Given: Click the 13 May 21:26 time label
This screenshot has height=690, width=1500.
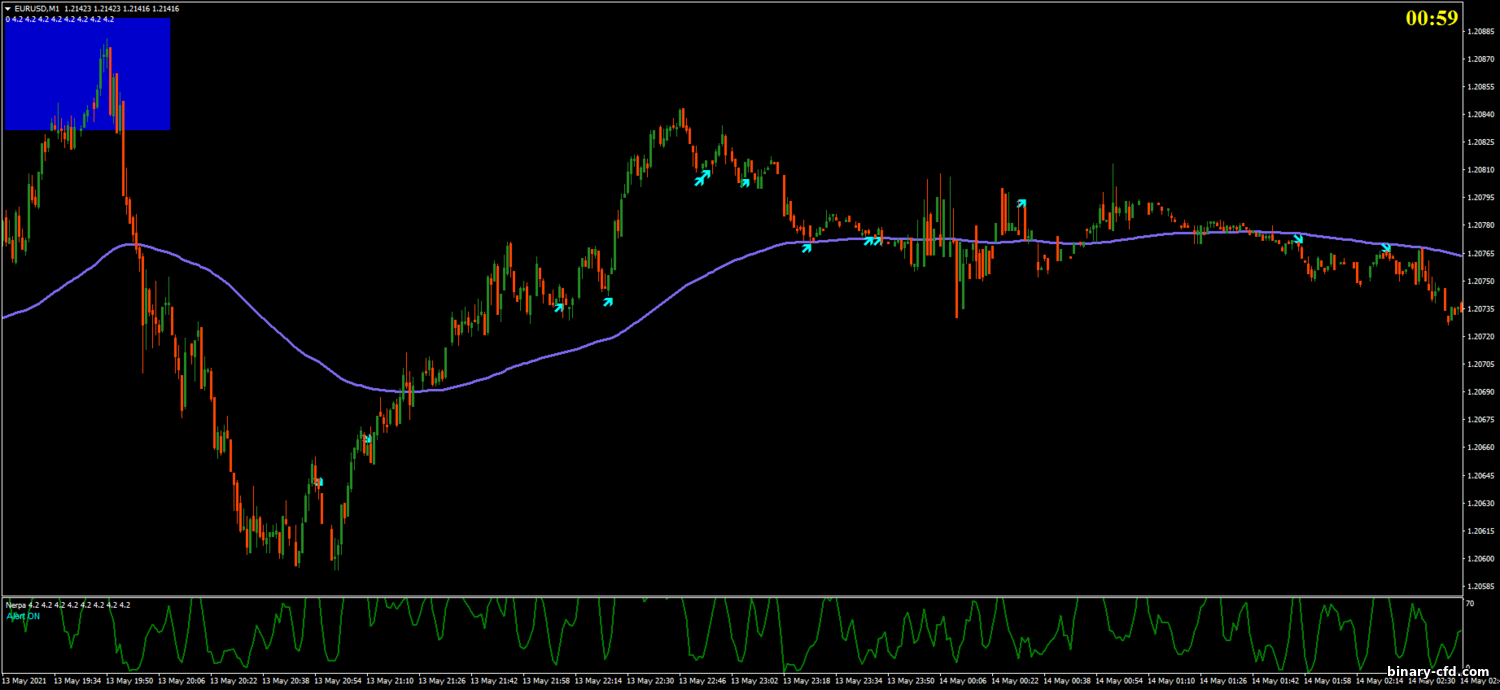Looking at the screenshot, I should pos(443,680).
